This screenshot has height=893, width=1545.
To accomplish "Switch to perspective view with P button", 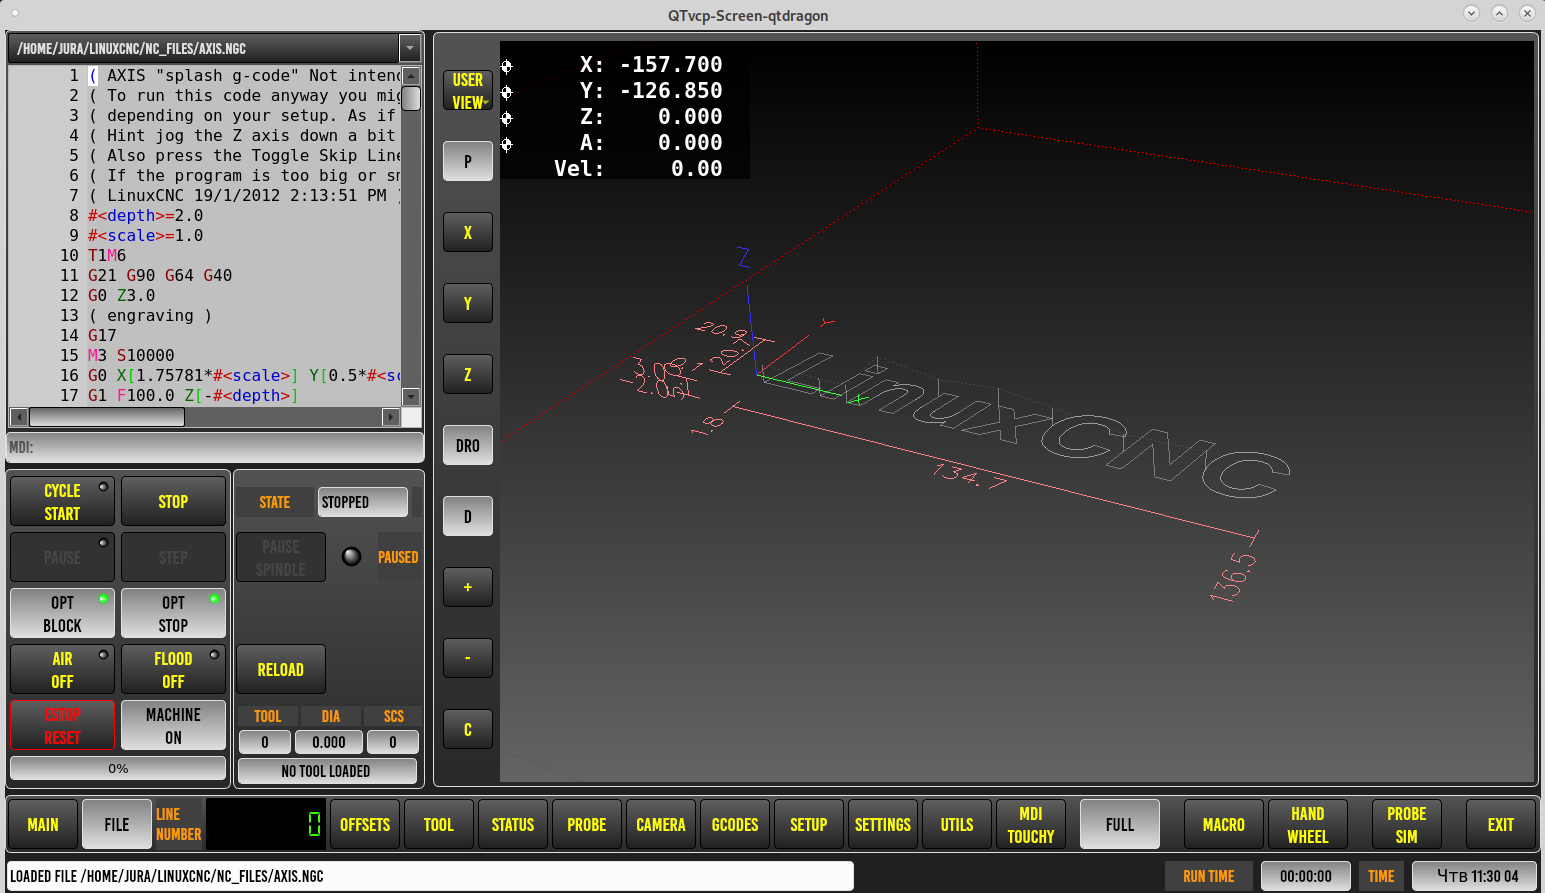I will (x=468, y=161).
